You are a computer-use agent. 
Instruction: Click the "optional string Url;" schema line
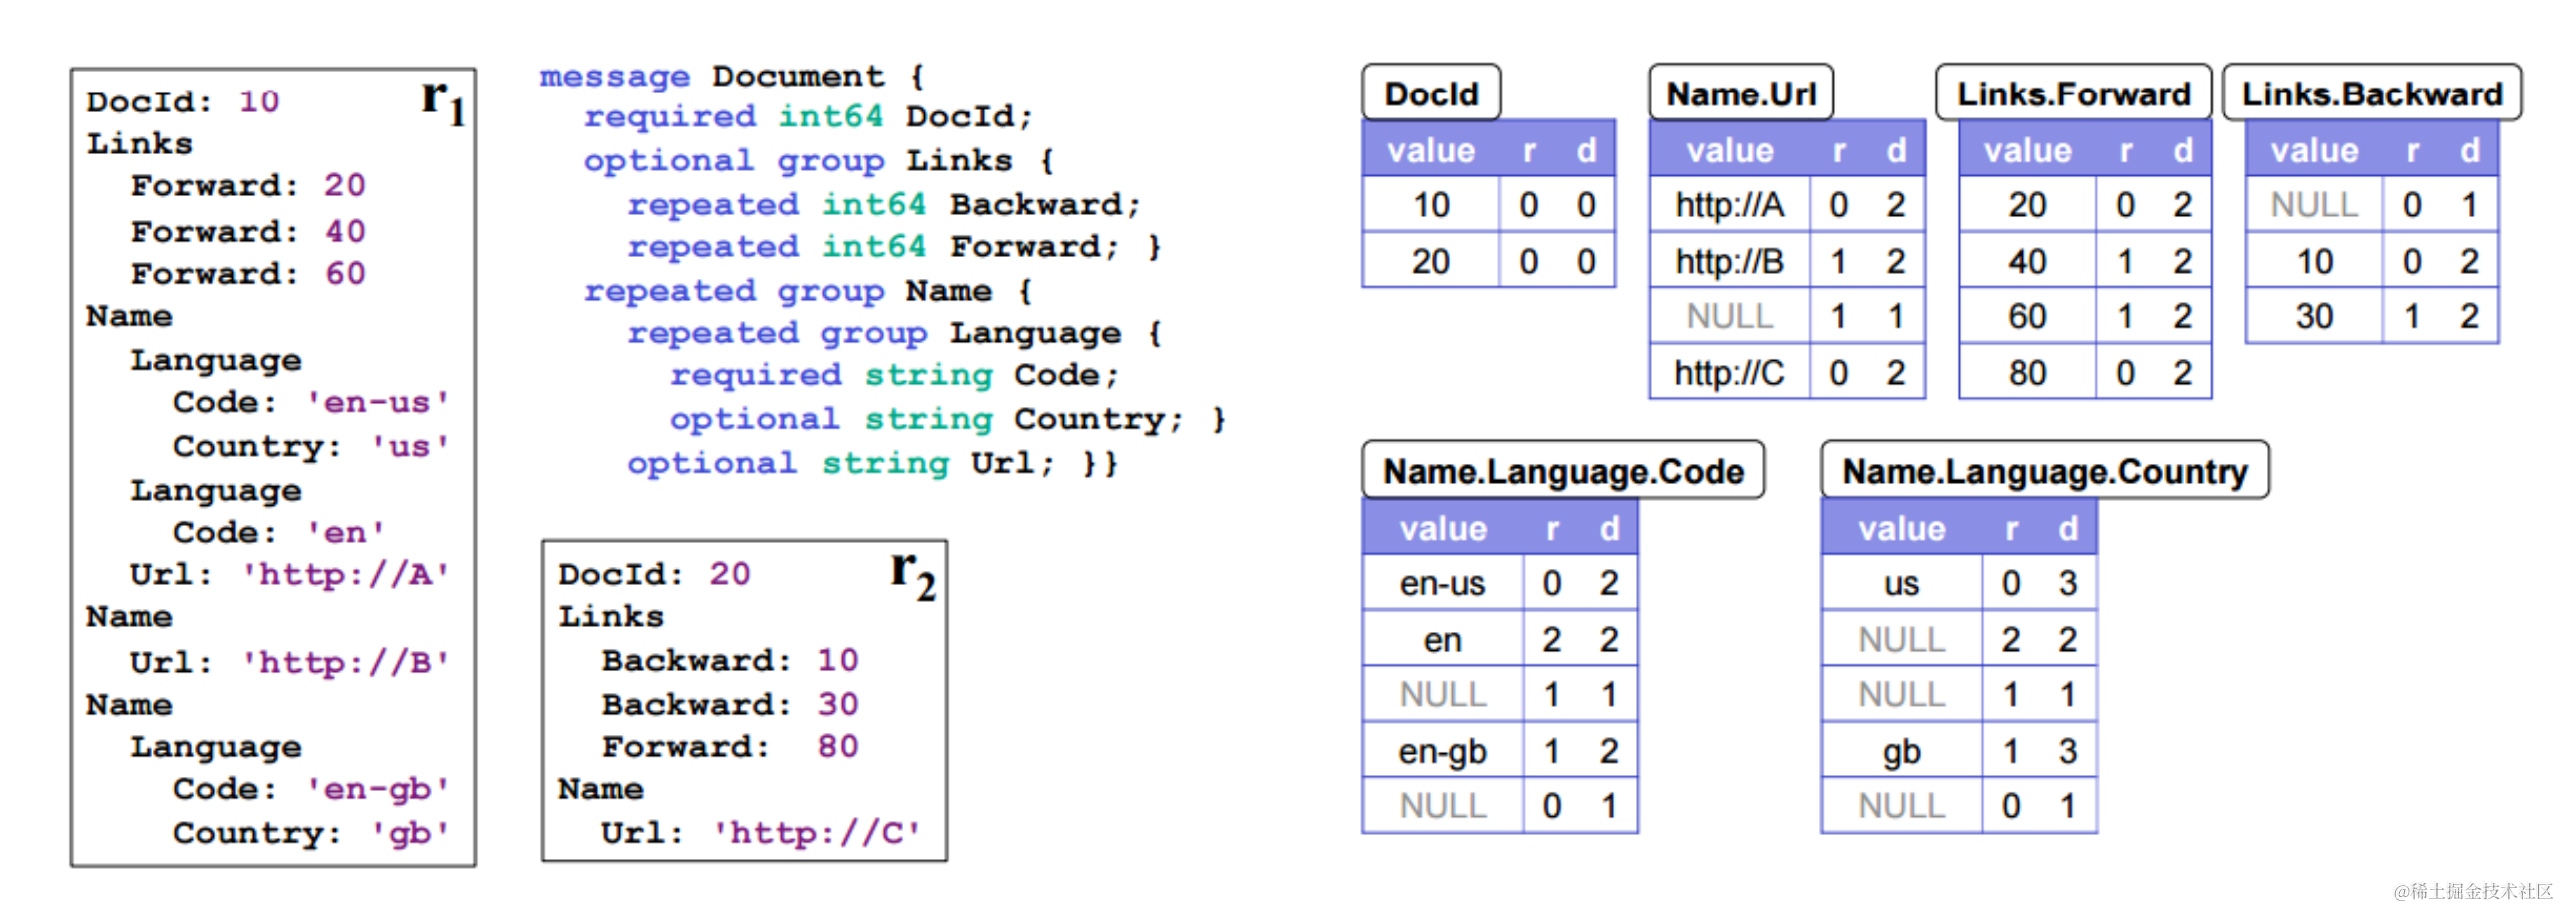pyautogui.click(x=841, y=463)
